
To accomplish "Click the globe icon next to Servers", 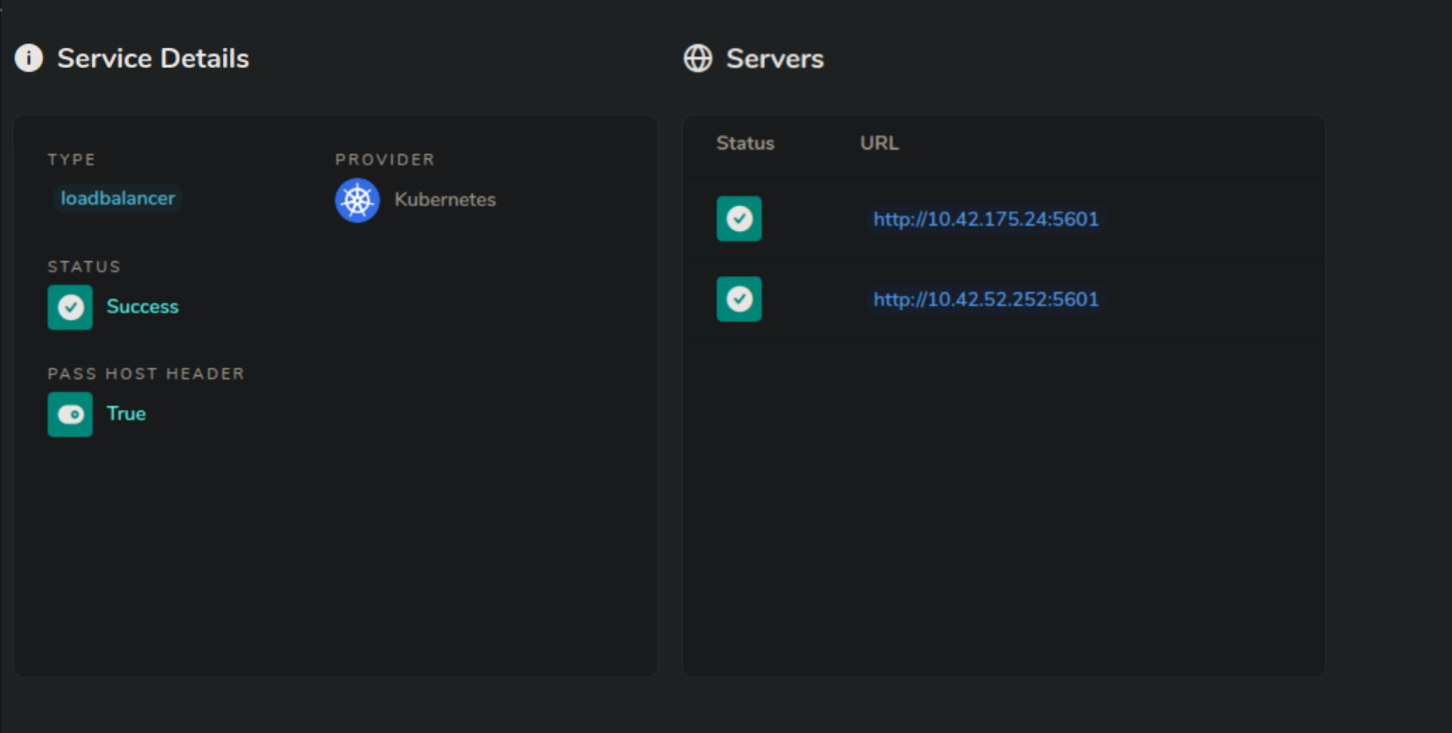I will coord(697,58).
